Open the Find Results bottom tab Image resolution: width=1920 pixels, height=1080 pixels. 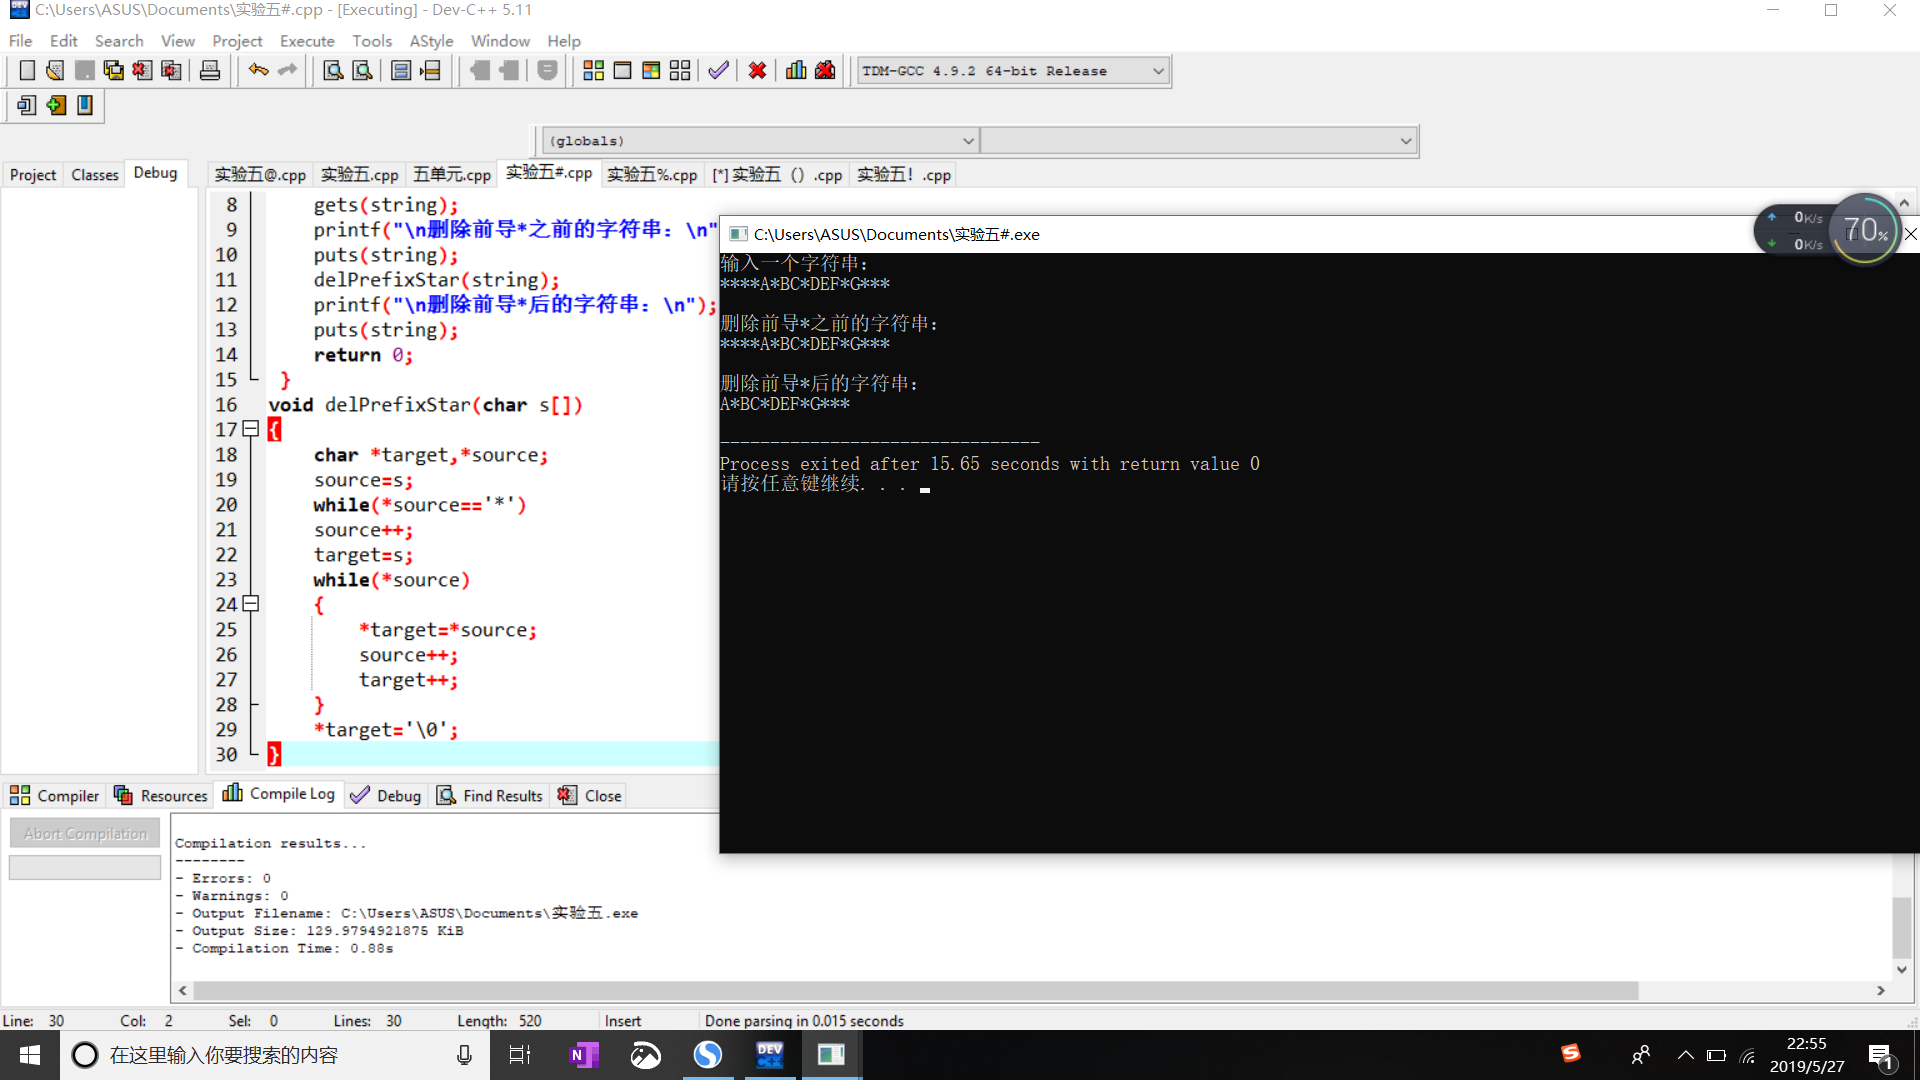click(490, 796)
